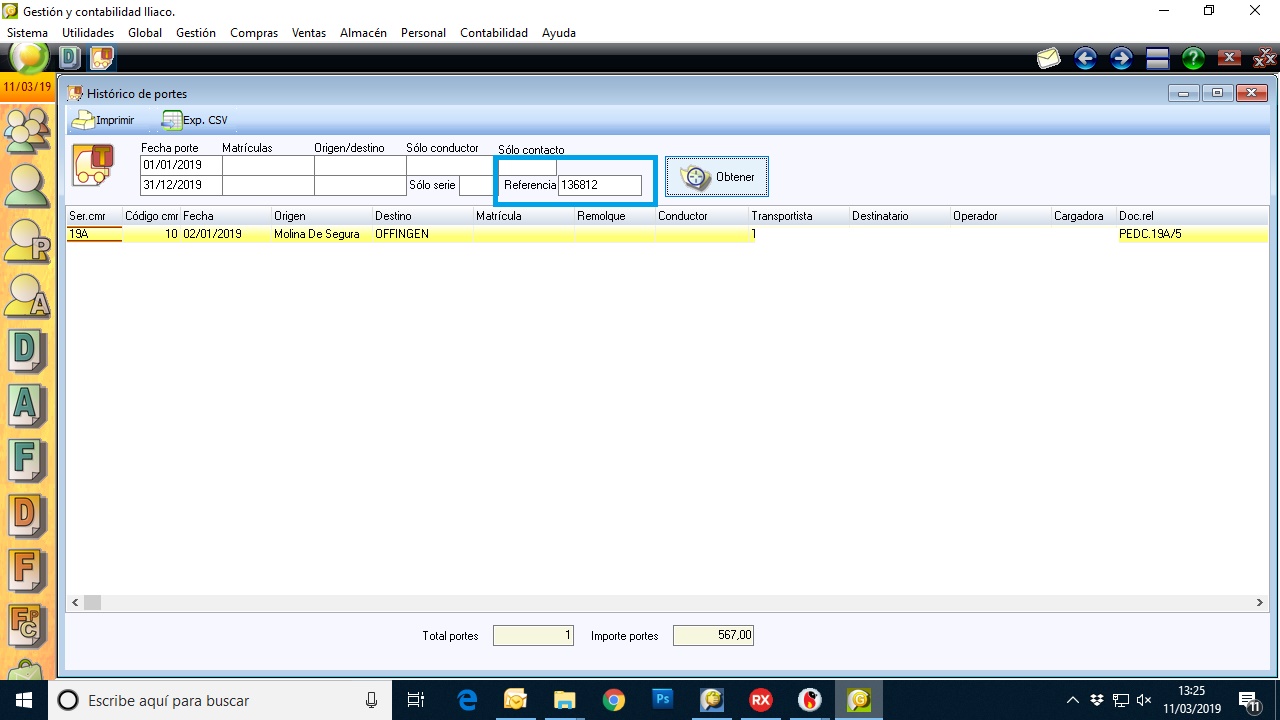
Task: Go back with the blue left arrow
Action: [x=1085, y=59]
